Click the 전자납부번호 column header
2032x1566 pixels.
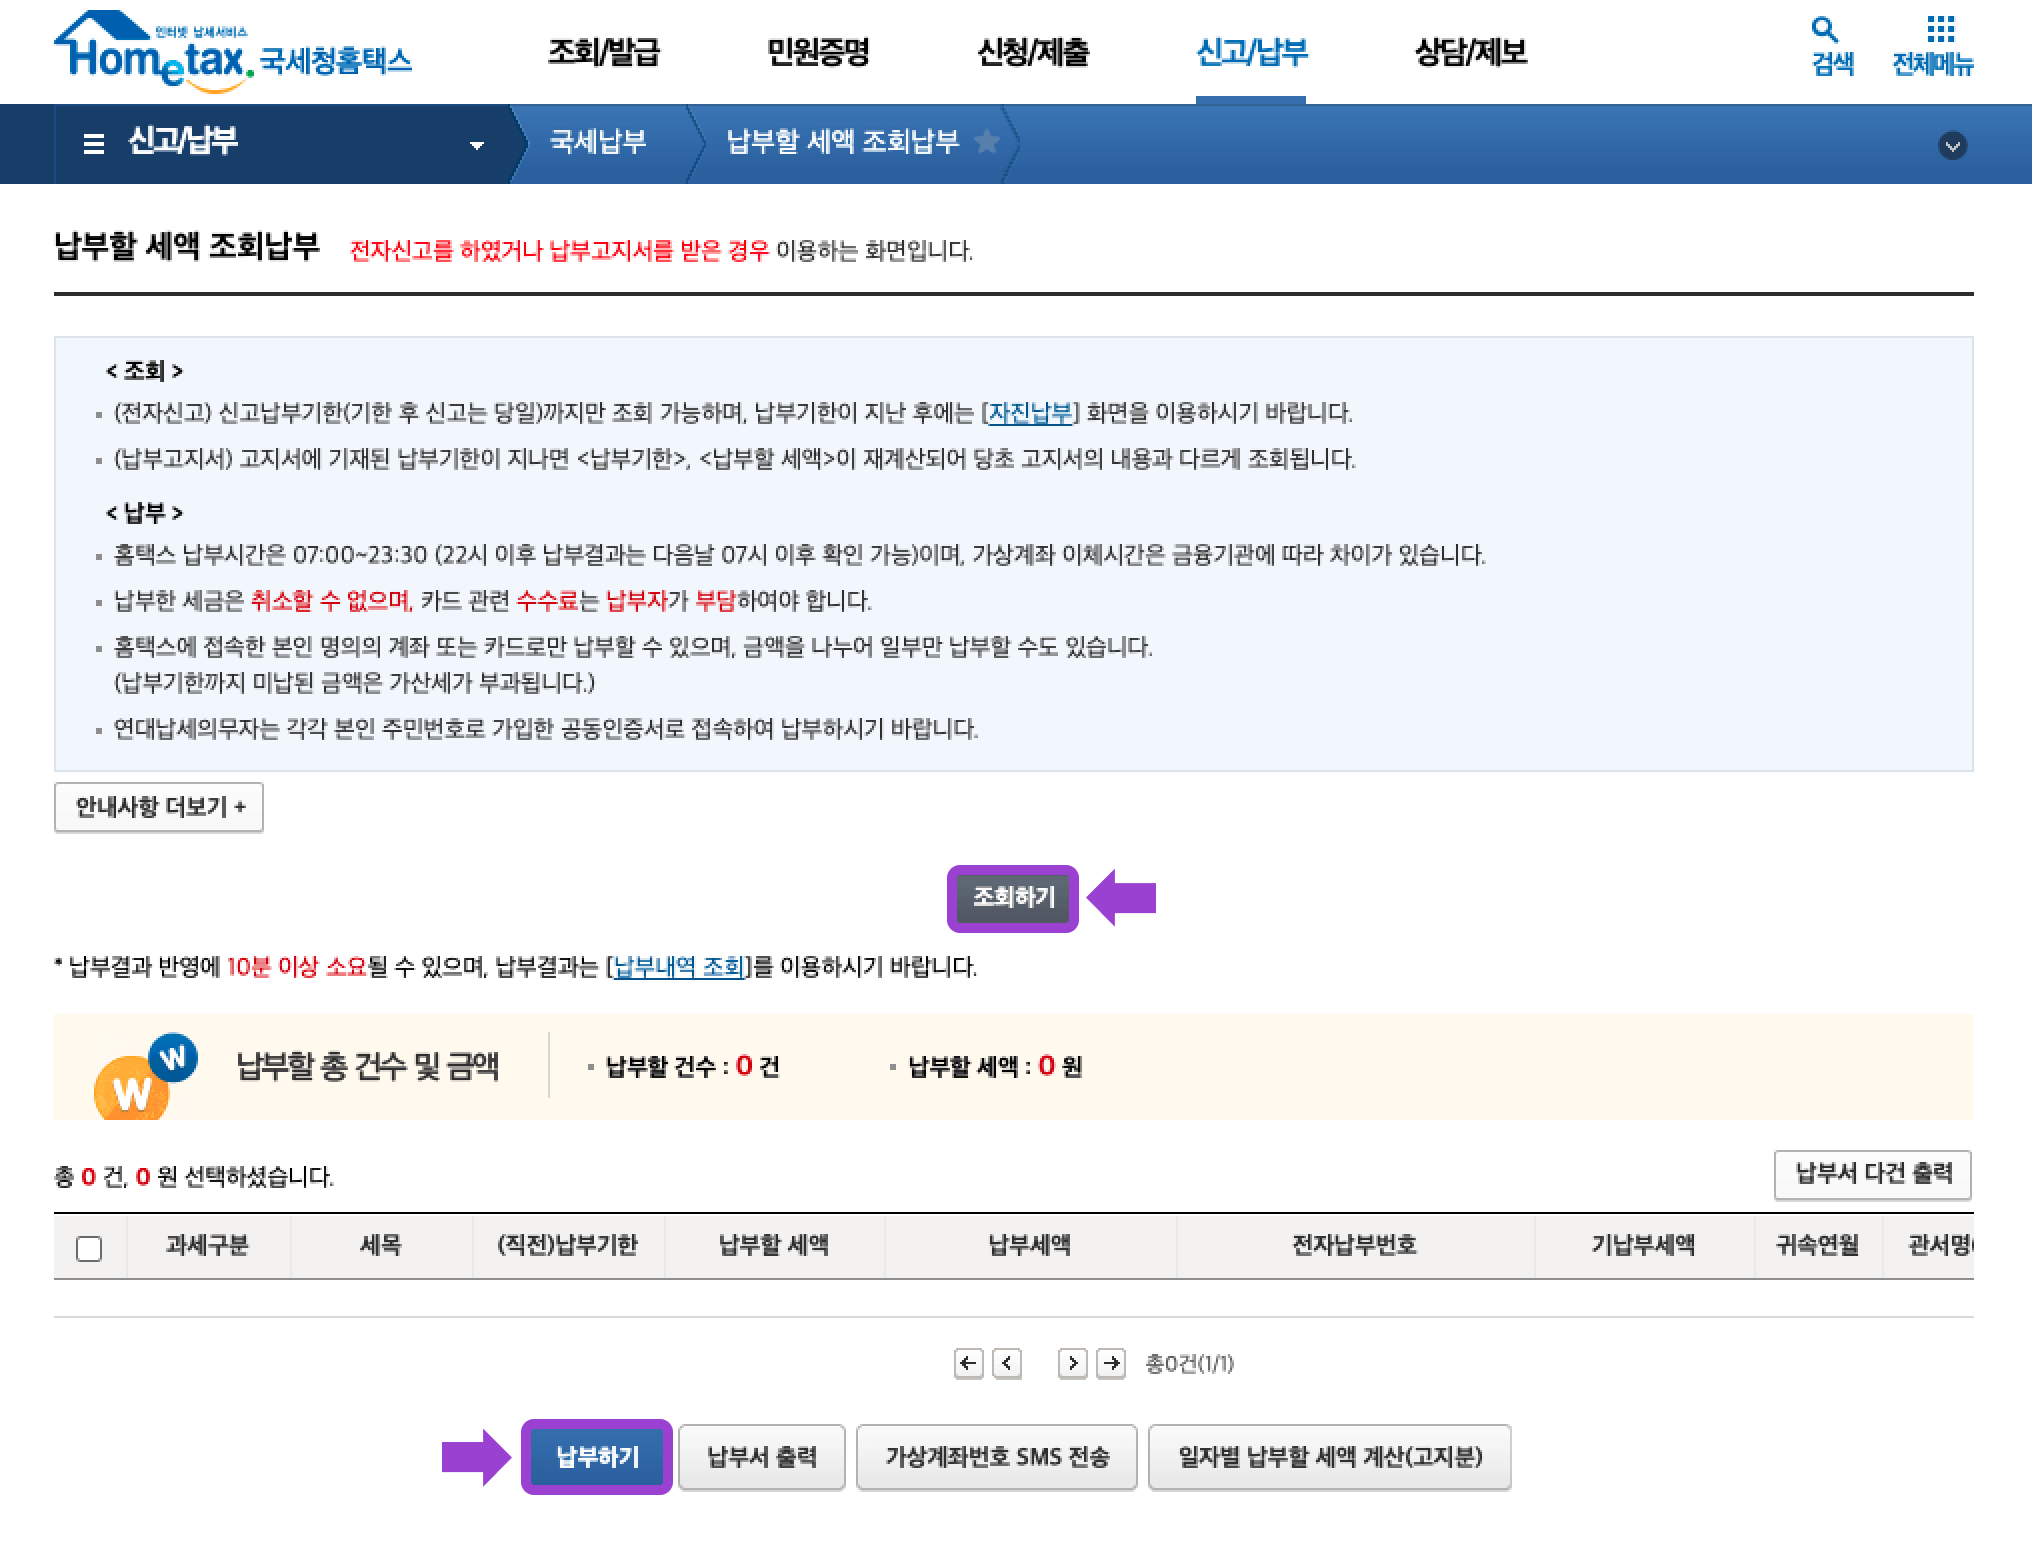click(1354, 1245)
